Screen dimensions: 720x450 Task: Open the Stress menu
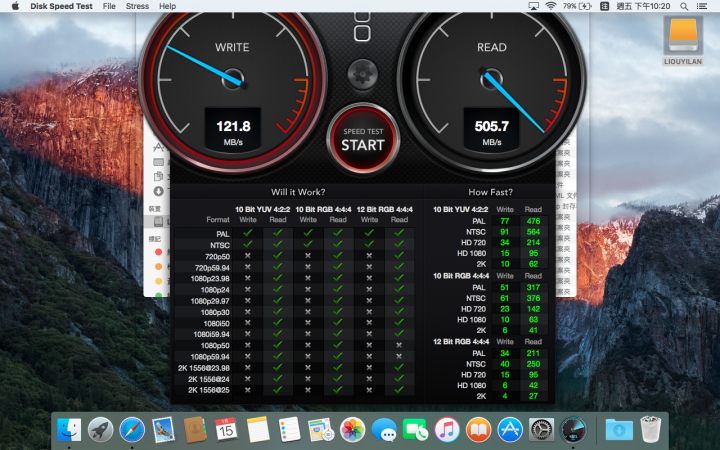click(x=137, y=6)
